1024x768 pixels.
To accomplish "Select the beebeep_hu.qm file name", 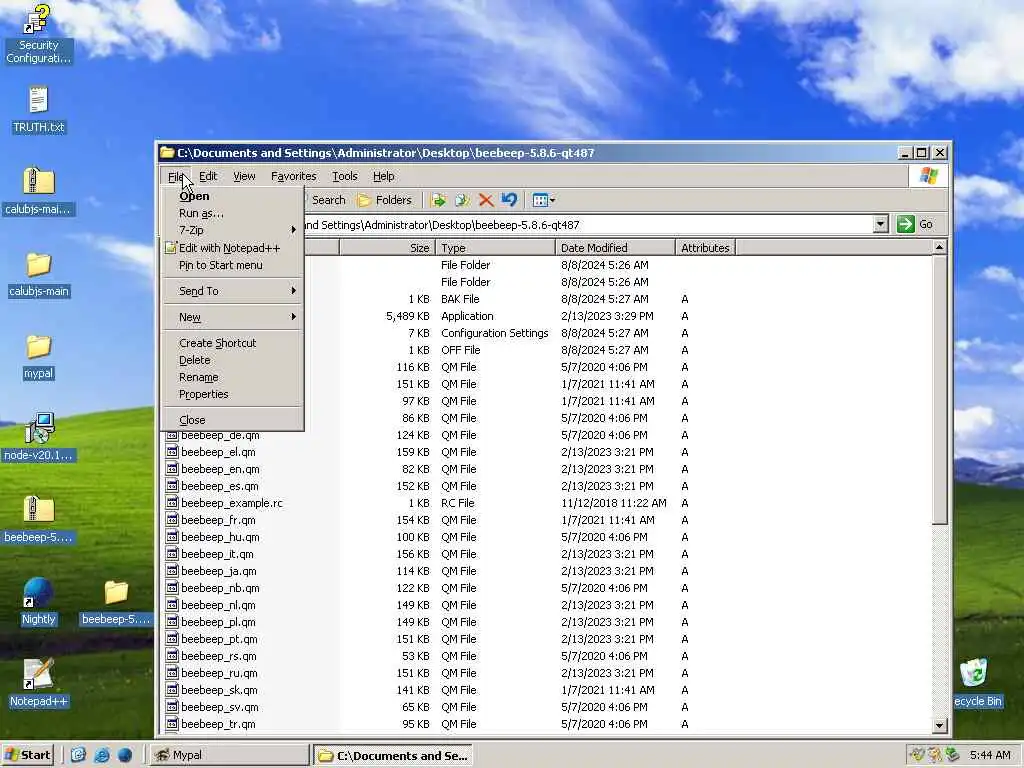I will point(220,537).
